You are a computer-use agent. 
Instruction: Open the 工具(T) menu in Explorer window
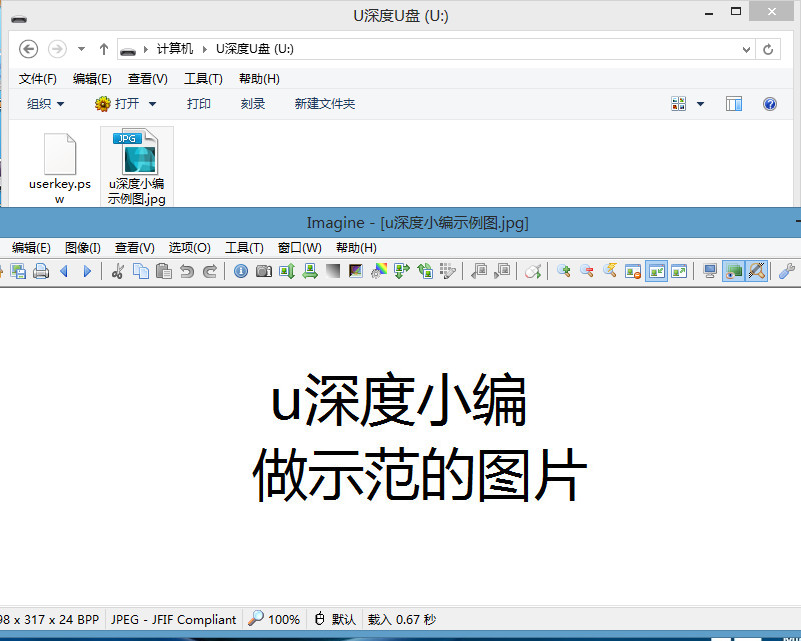coord(203,79)
